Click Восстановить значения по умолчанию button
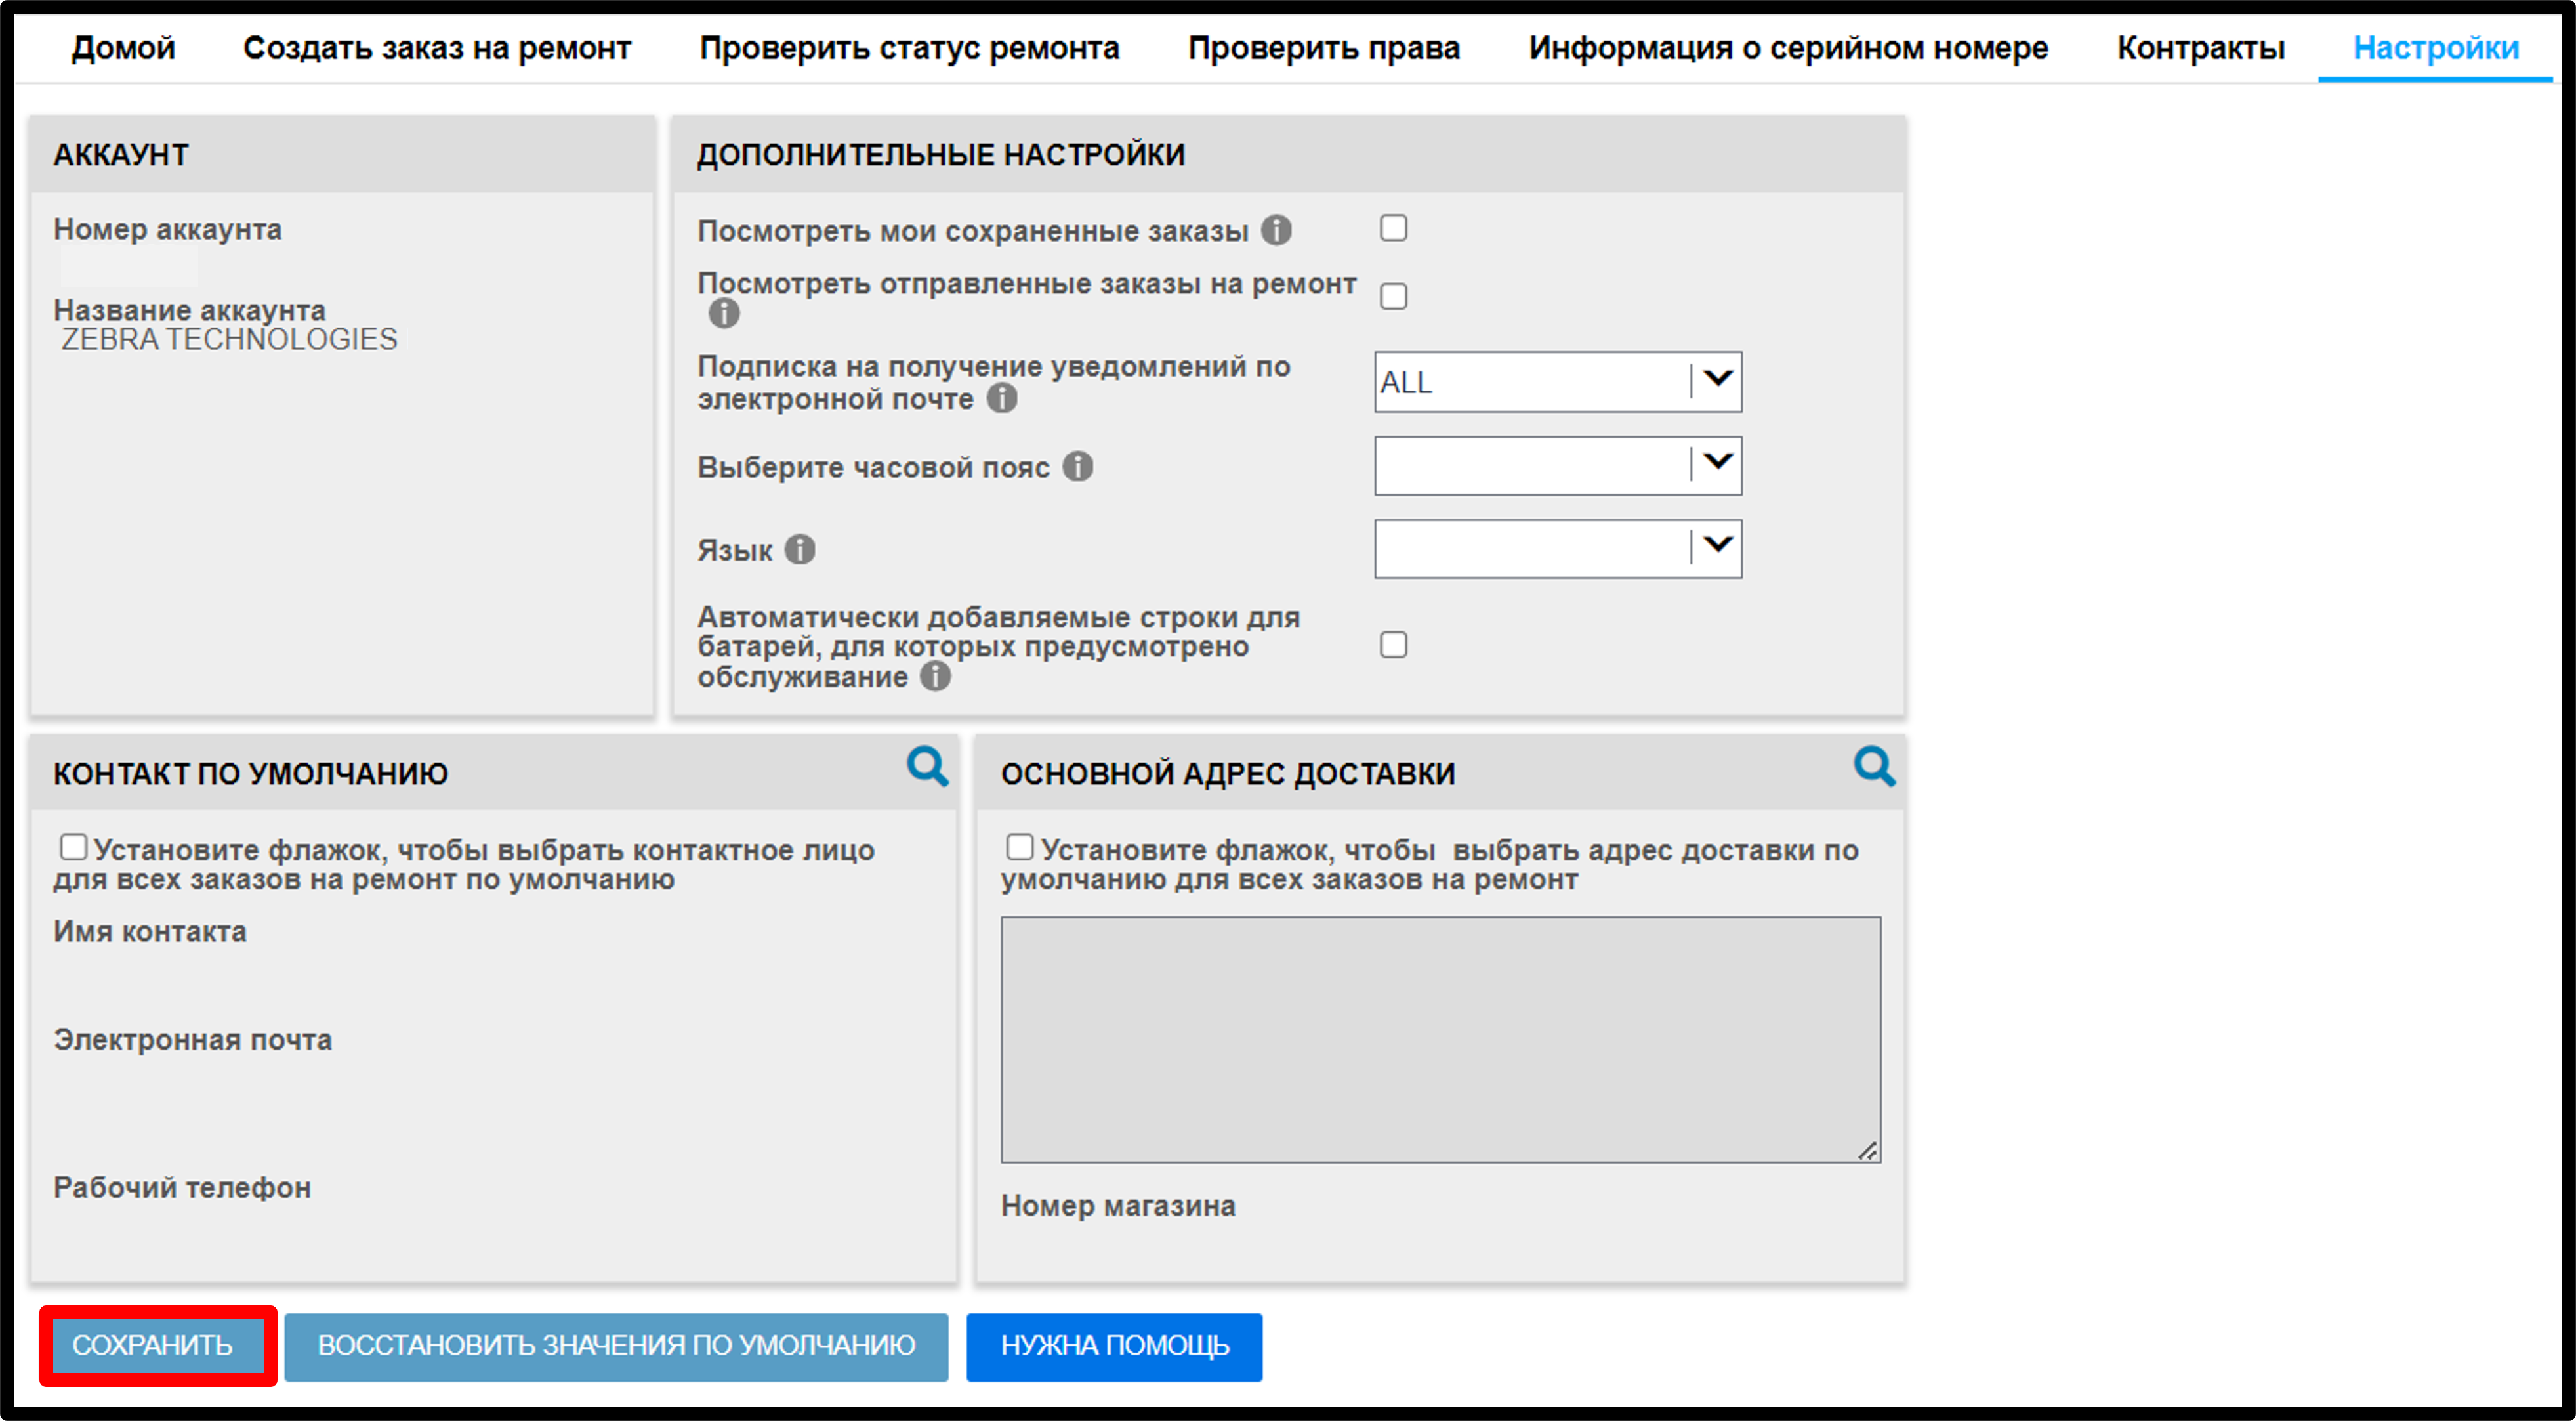2576x1421 pixels. (616, 1346)
